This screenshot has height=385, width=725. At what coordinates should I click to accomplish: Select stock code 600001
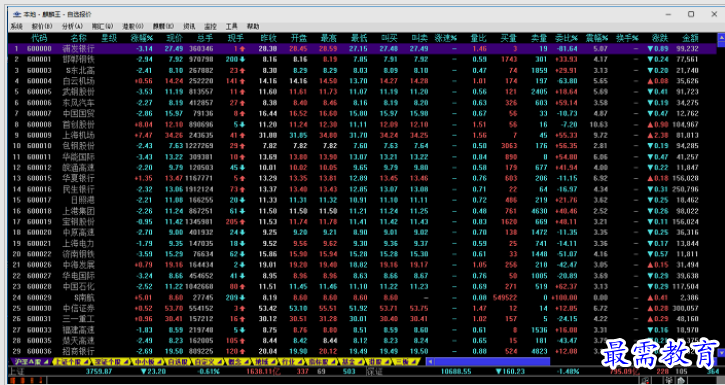pyautogui.click(x=39, y=59)
